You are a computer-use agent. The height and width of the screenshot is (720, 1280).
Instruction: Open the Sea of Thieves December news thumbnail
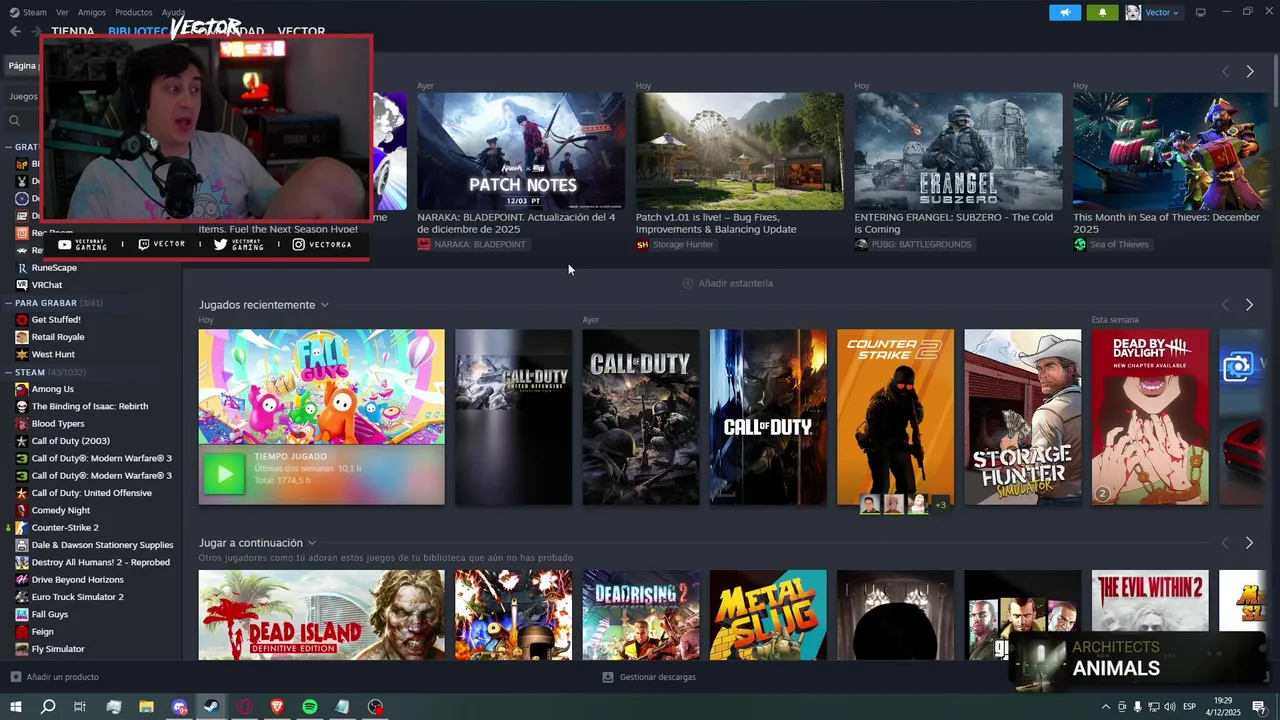coord(1171,152)
